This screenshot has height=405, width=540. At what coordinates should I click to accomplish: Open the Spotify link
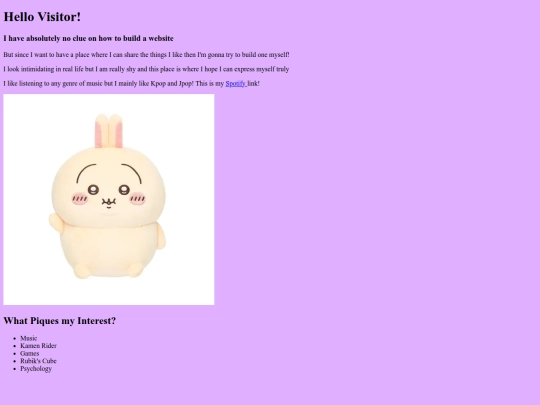(x=236, y=84)
